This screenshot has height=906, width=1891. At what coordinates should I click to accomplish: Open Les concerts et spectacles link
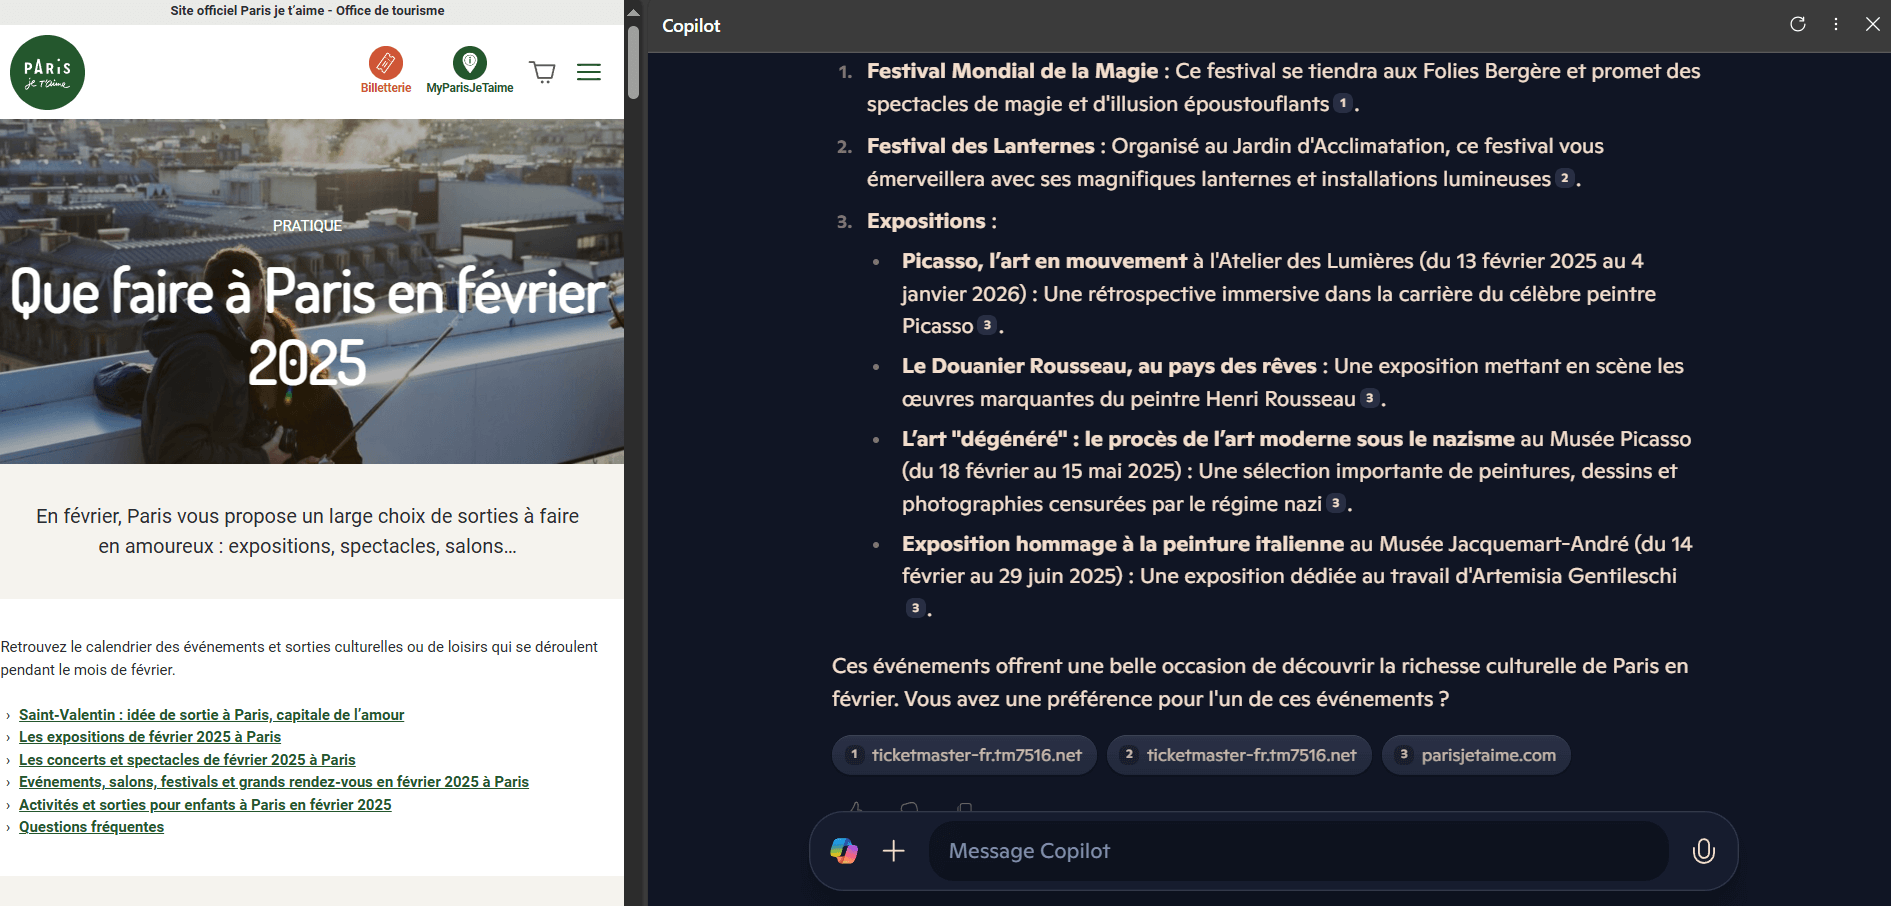point(187,760)
